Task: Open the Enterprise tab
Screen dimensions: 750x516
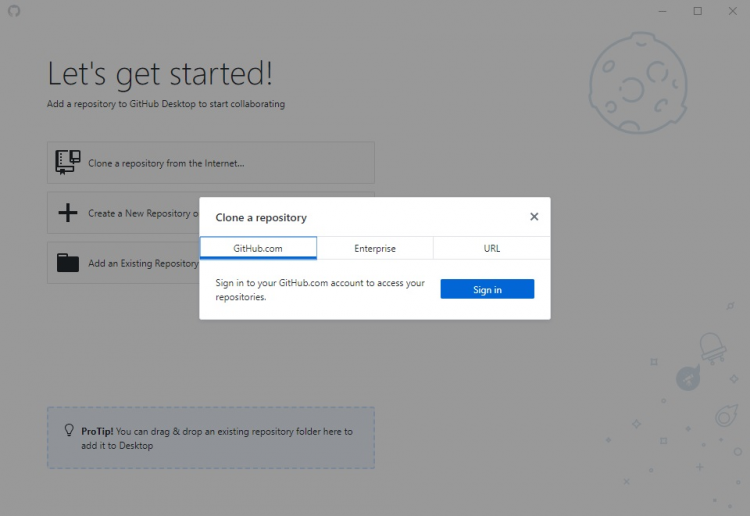Action: pyautogui.click(x=375, y=248)
